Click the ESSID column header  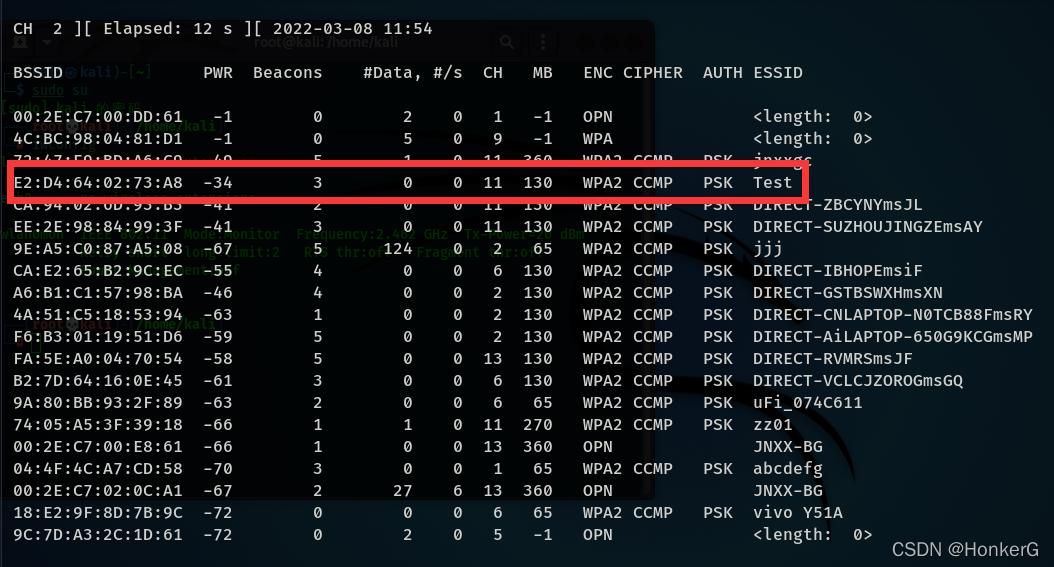click(778, 73)
